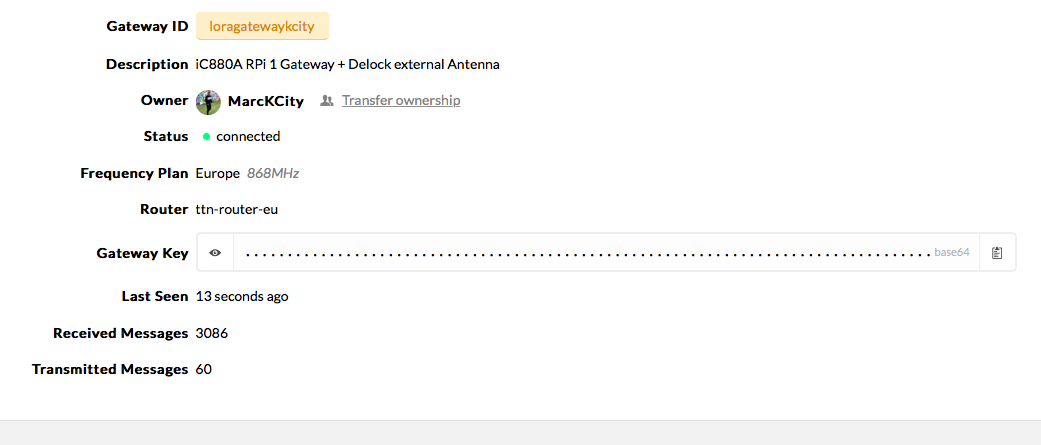The width and height of the screenshot is (1041, 445).
Task: Select the loragatewaykcity Gateway ID badge
Action: [x=262, y=27]
